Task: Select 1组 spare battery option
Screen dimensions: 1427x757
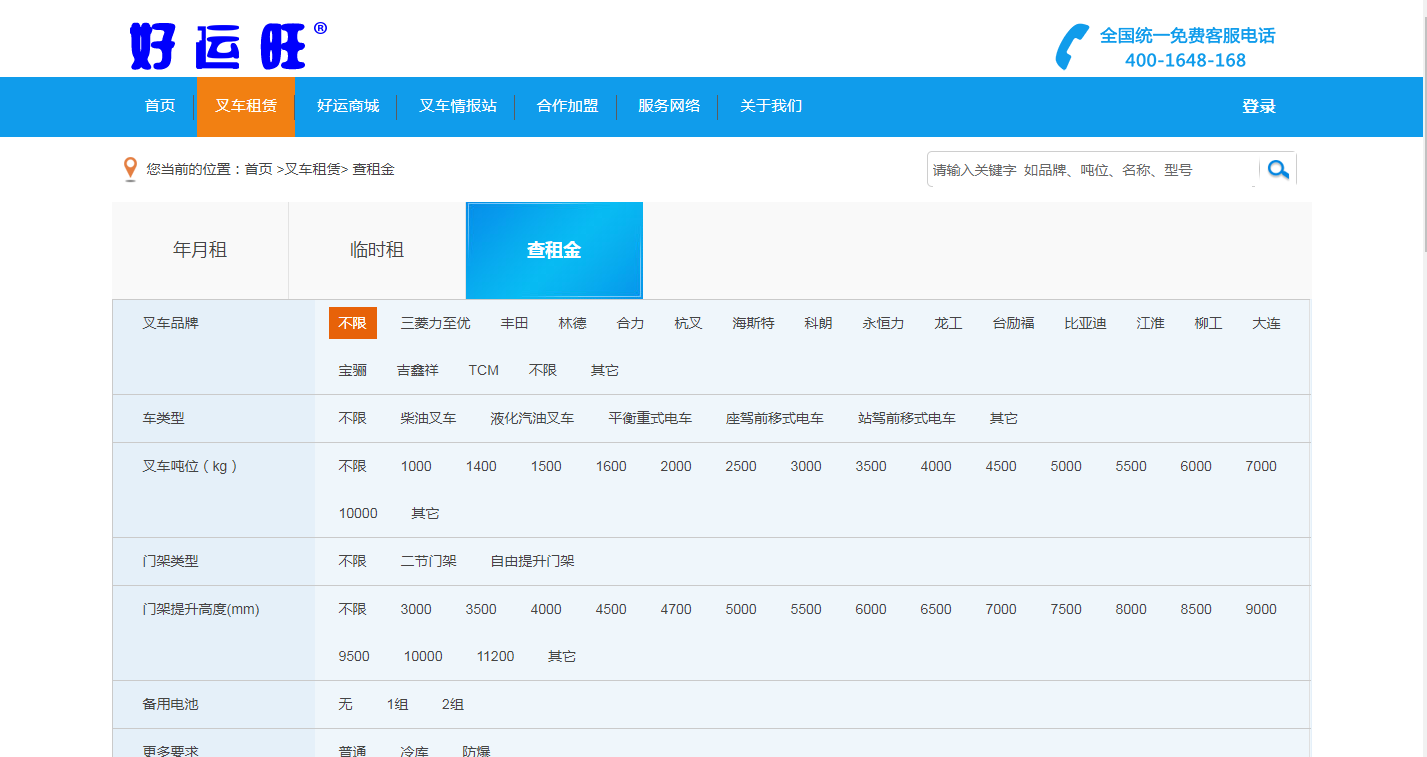Action: [398, 704]
